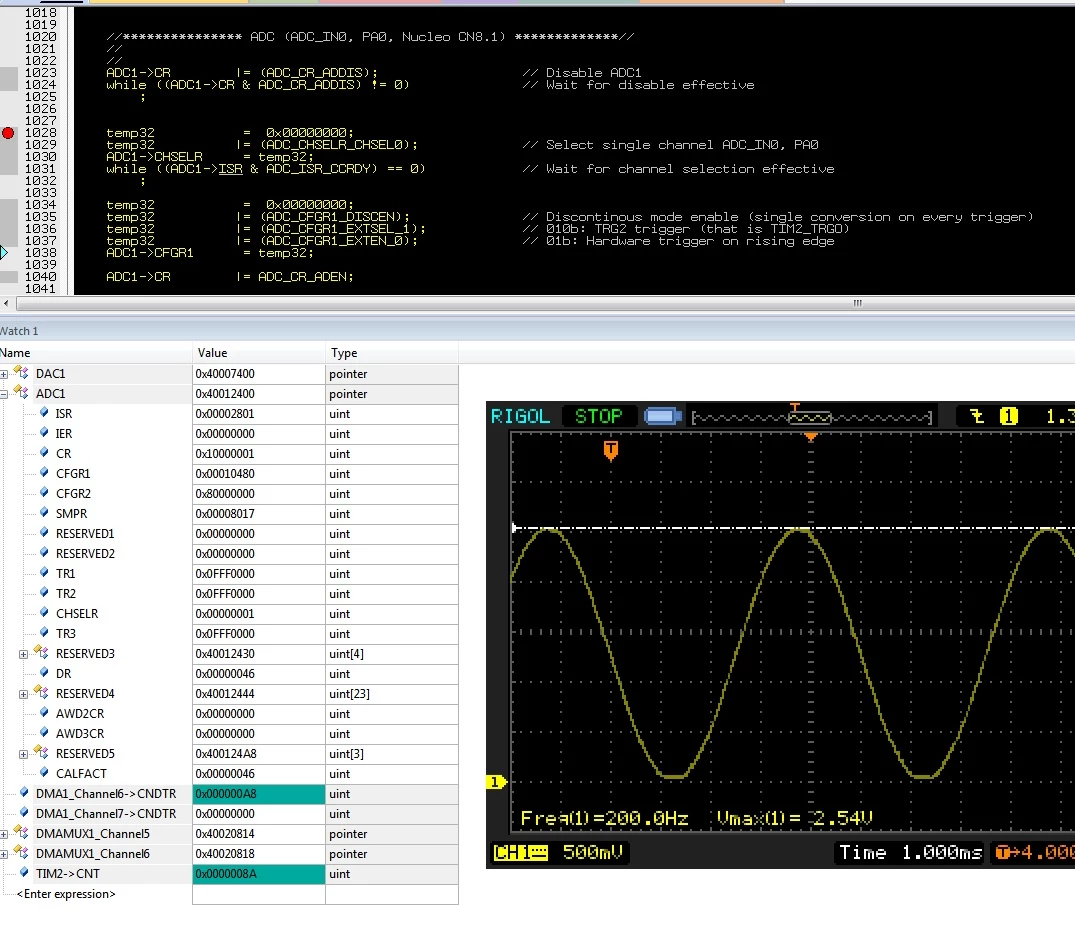Click the Value column header

pyautogui.click(x=258, y=353)
